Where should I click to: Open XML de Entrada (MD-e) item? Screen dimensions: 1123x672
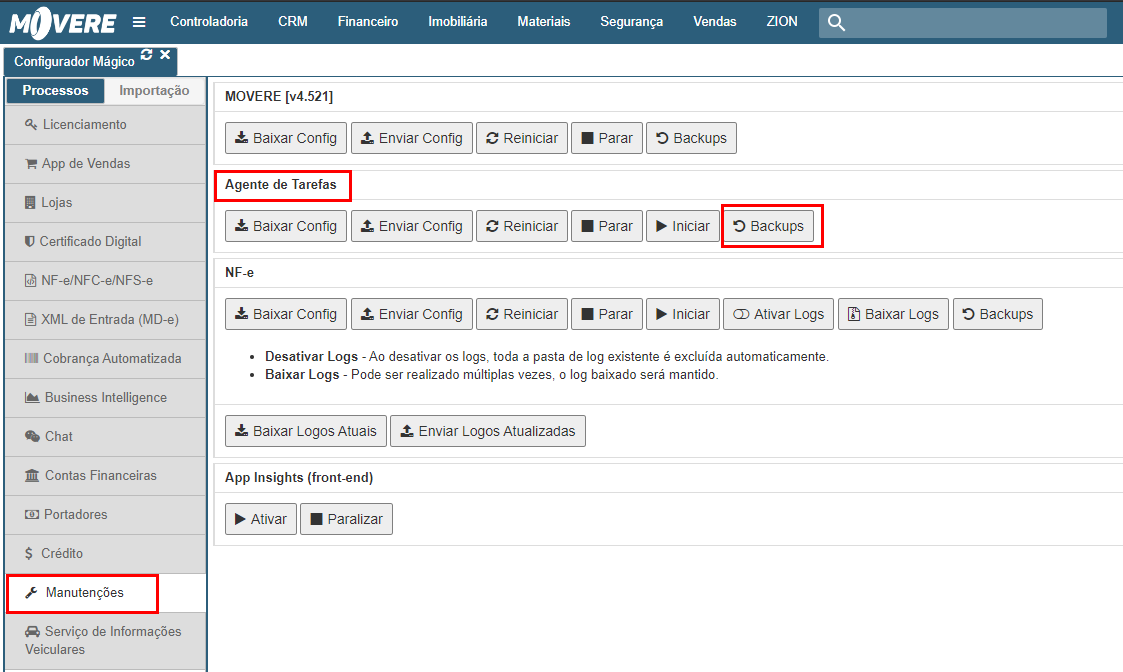(105, 320)
